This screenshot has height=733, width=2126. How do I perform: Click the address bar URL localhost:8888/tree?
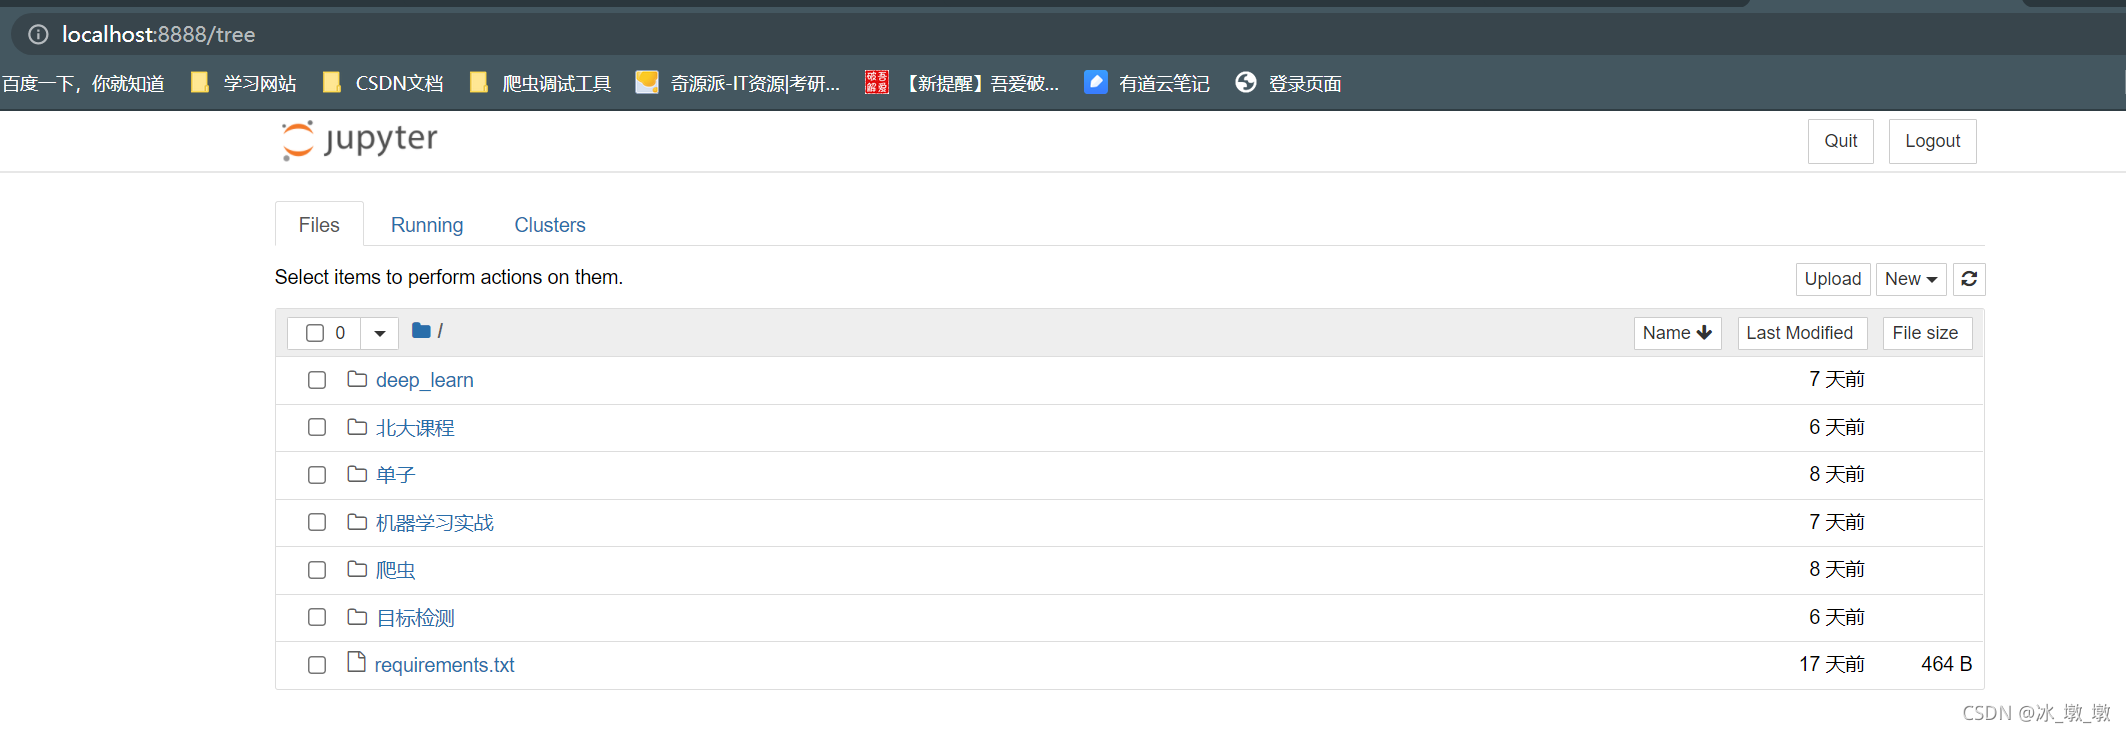click(x=159, y=34)
